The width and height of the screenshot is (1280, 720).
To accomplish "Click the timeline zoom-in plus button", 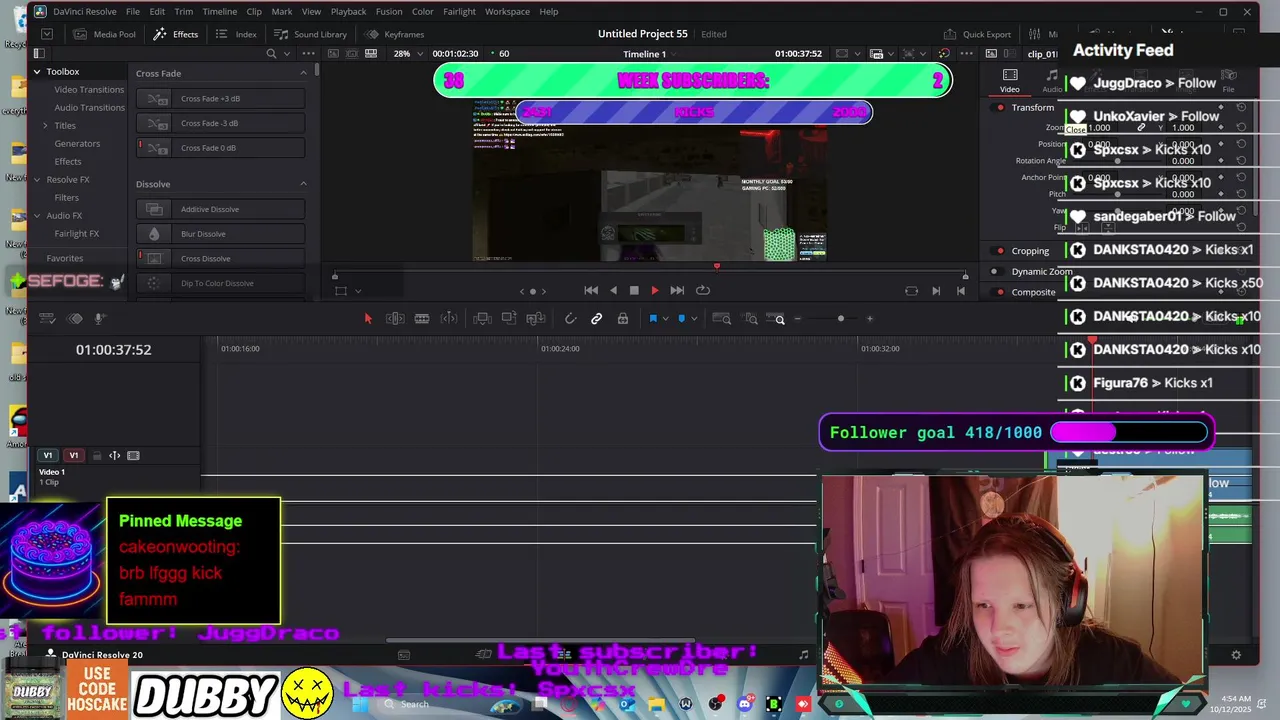I will tap(870, 319).
